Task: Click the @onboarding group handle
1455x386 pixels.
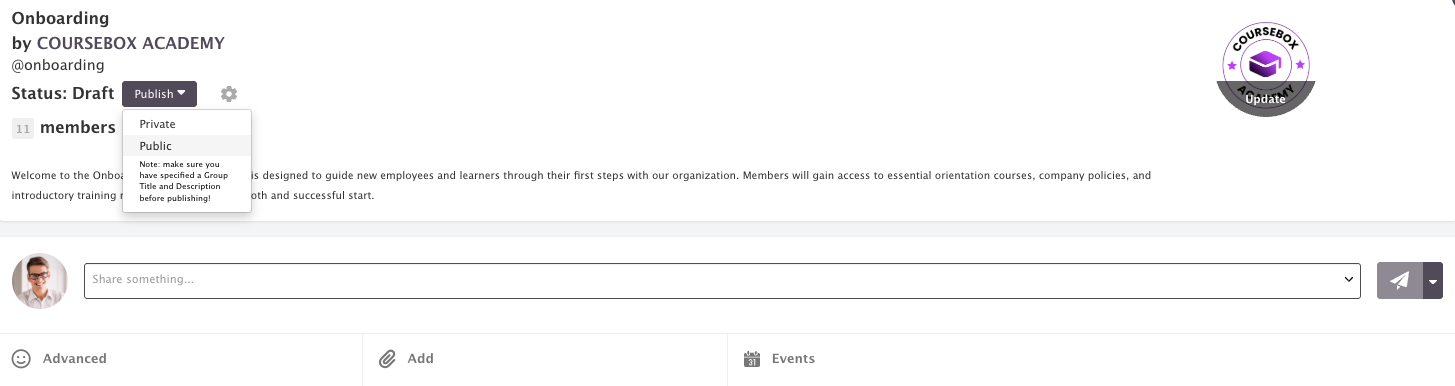Action: 58,66
